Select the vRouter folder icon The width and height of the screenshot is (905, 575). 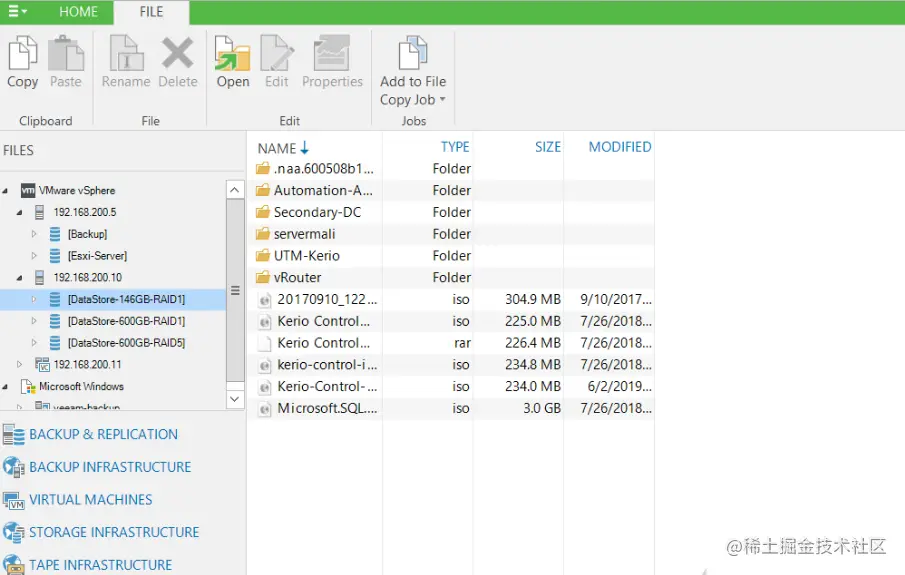[263, 277]
